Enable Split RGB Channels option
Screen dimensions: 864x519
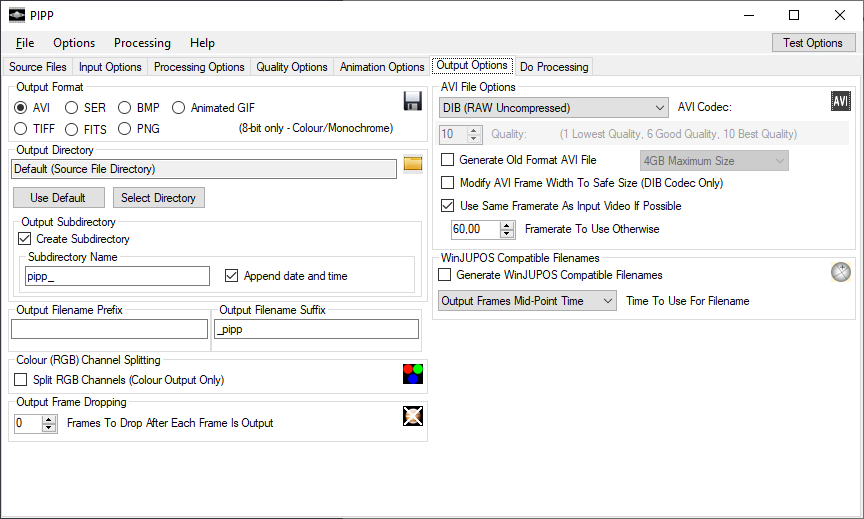(20, 380)
